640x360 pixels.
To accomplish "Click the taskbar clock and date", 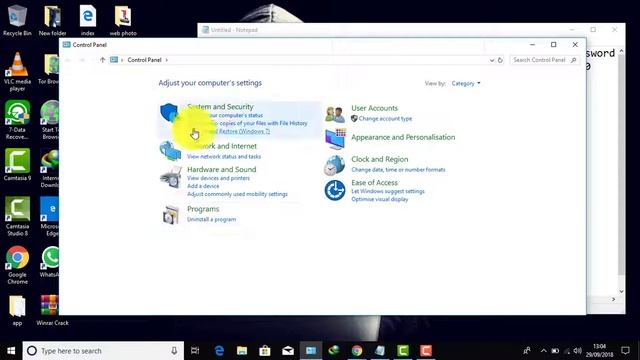I will click(x=599, y=351).
